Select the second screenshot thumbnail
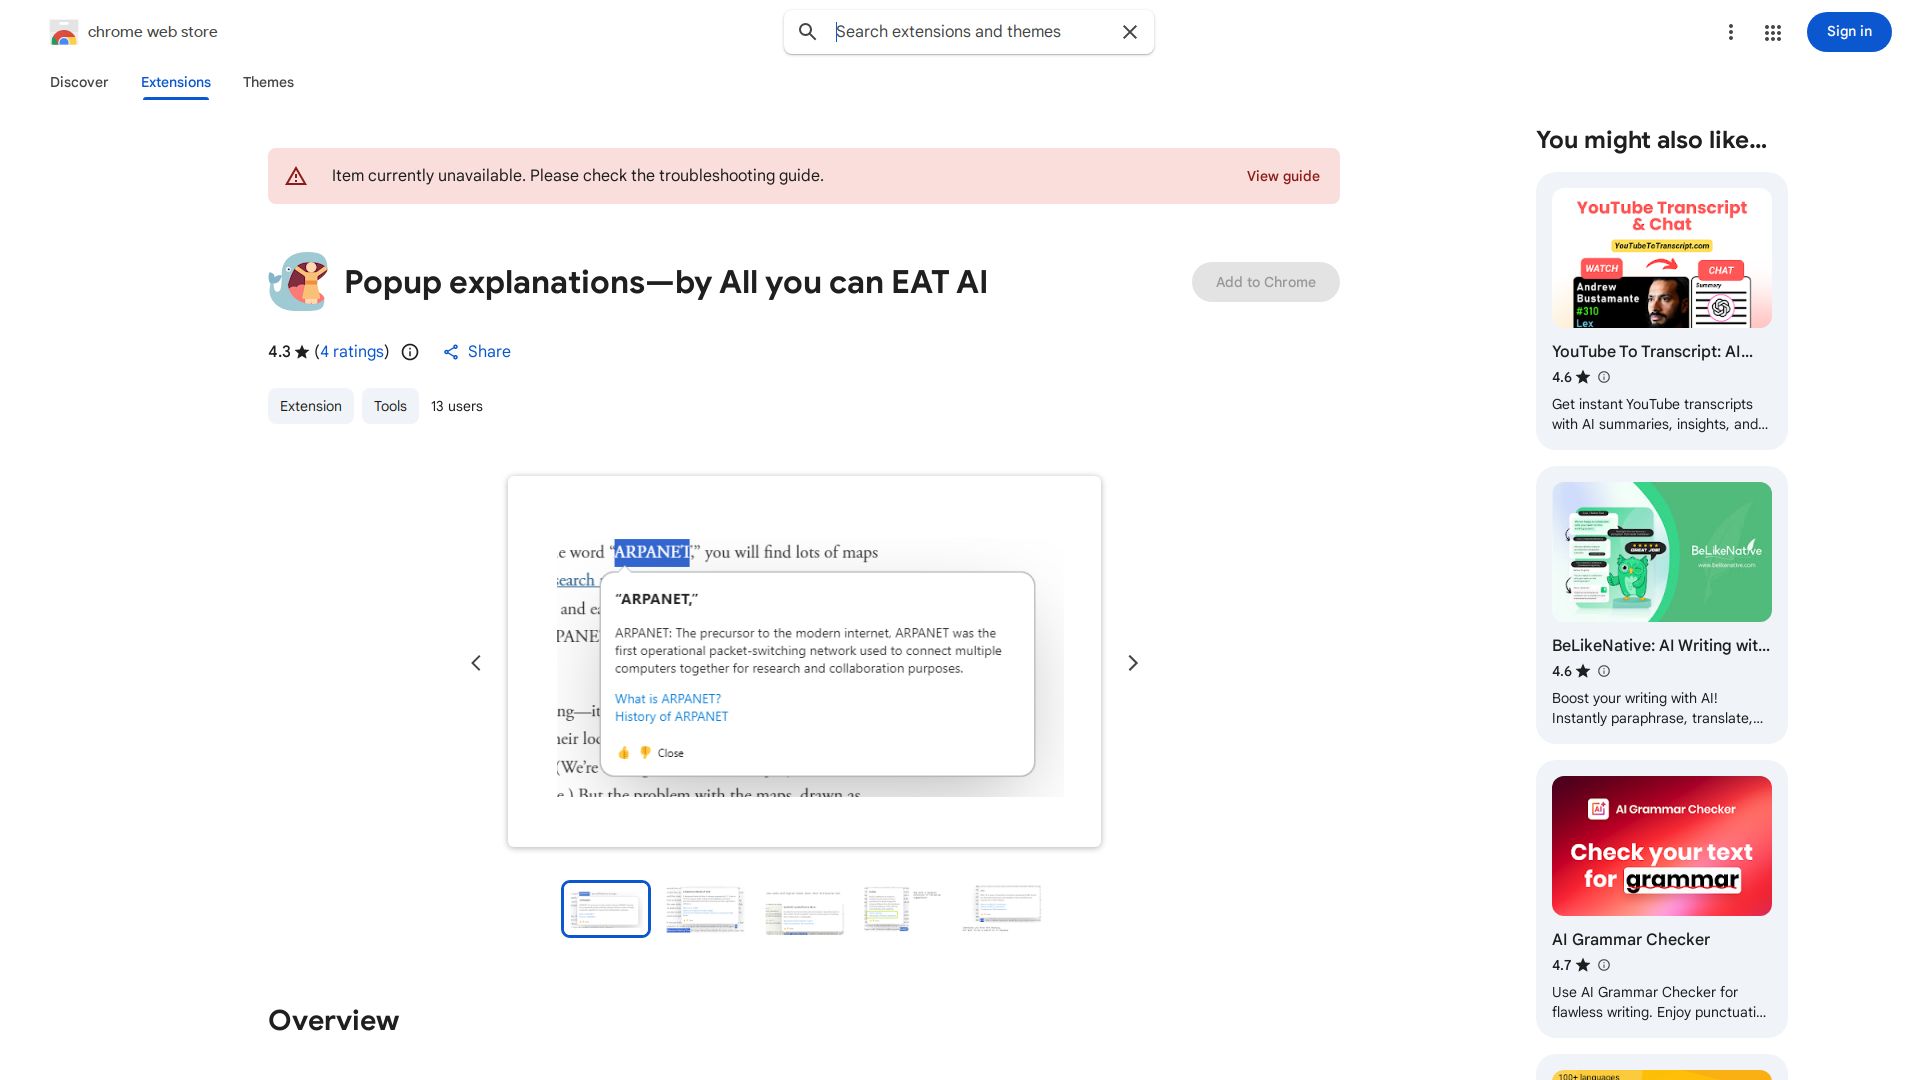Image resolution: width=1920 pixels, height=1080 pixels. 705,909
